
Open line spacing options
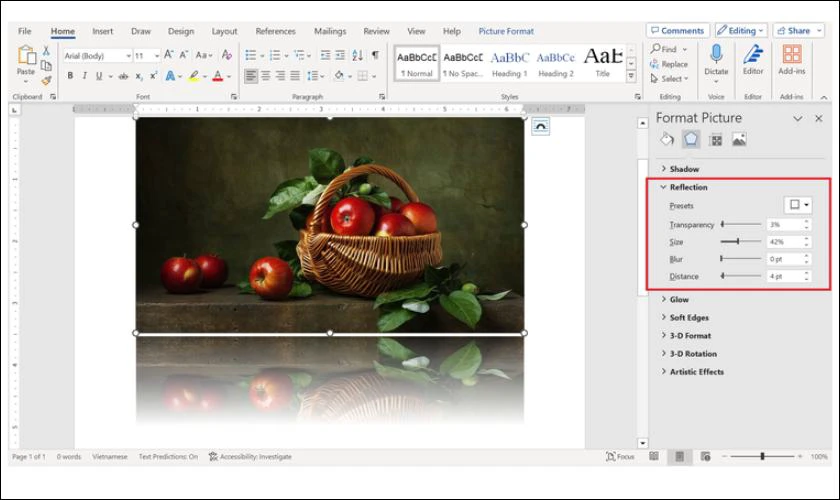(x=313, y=76)
